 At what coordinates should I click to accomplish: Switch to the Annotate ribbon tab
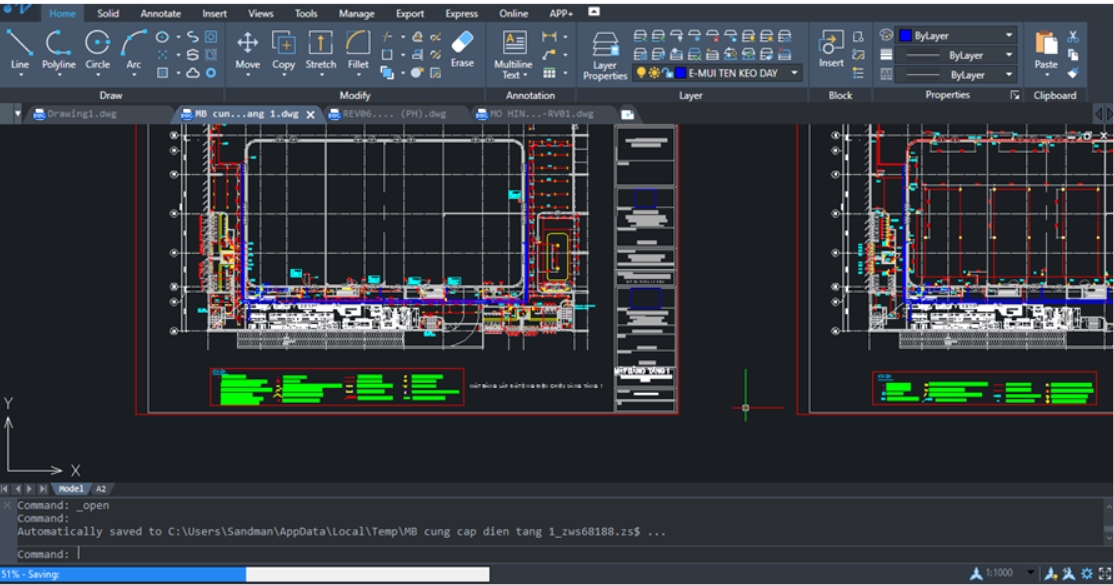[161, 14]
